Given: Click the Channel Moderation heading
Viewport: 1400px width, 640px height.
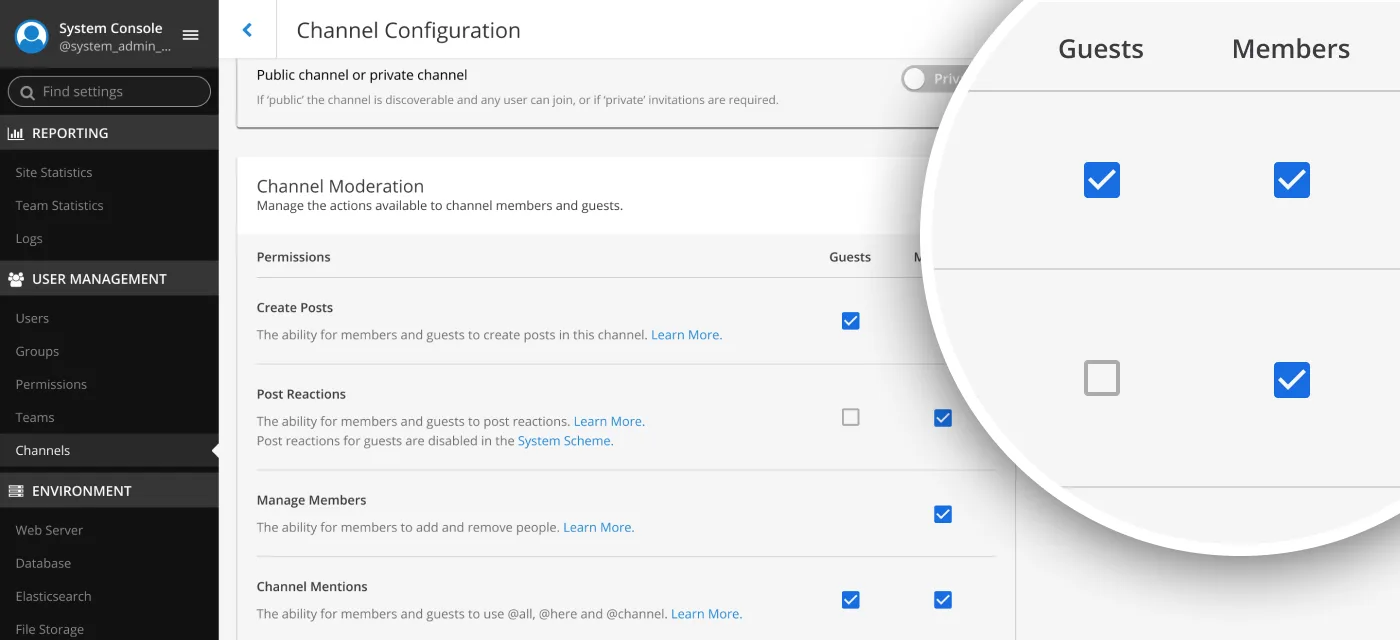Looking at the screenshot, I should (340, 186).
